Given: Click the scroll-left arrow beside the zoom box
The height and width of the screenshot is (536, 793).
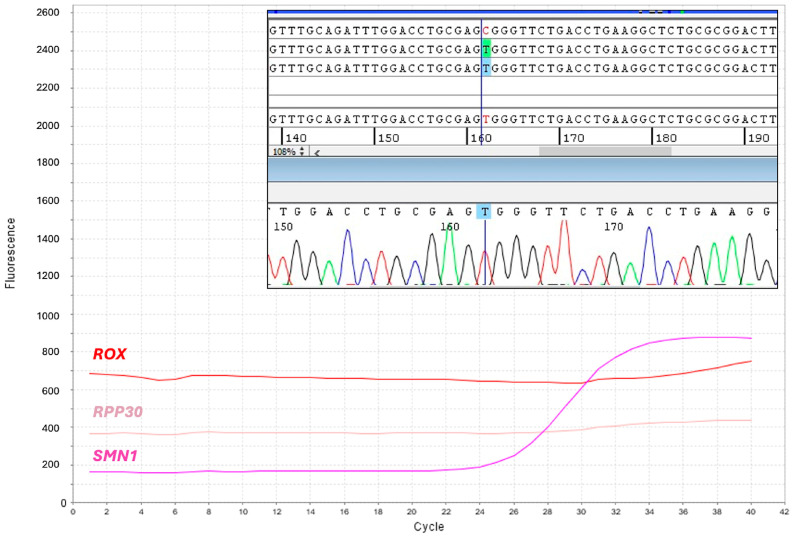Looking at the screenshot, I should 317,151.
